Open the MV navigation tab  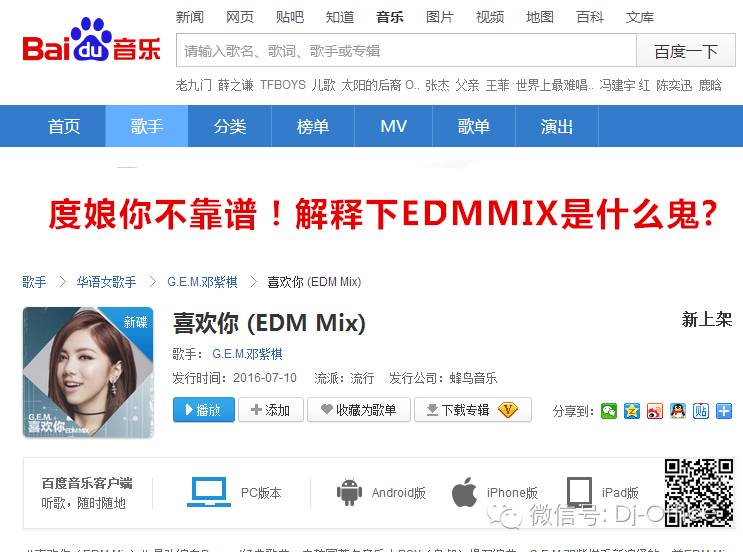pos(393,127)
